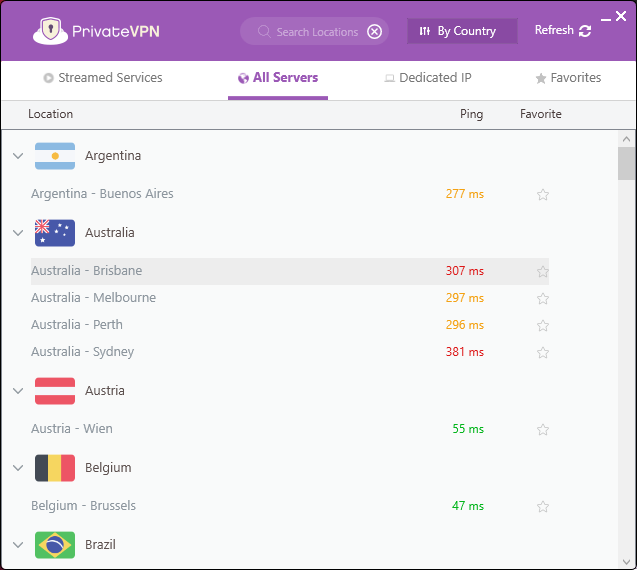637x570 pixels.
Task: Toggle the Brazil group chevron
Action: click(x=18, y=545)
